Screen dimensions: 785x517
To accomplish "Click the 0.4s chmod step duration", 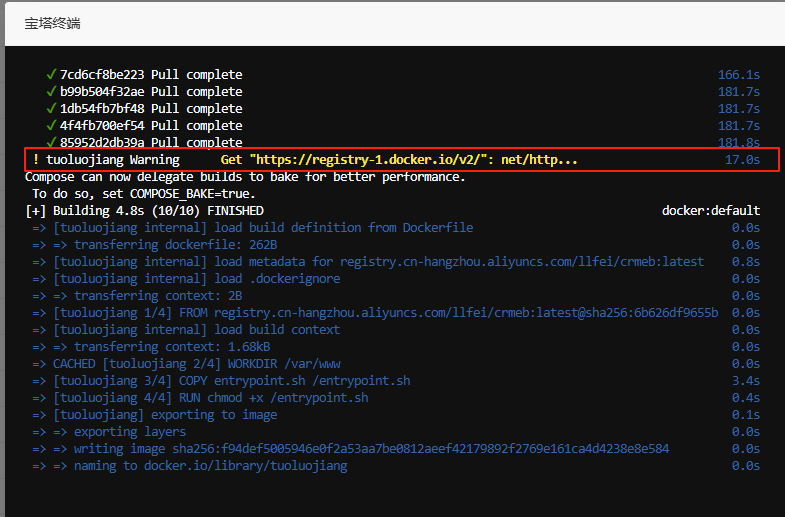I will [x=745, y=398].
